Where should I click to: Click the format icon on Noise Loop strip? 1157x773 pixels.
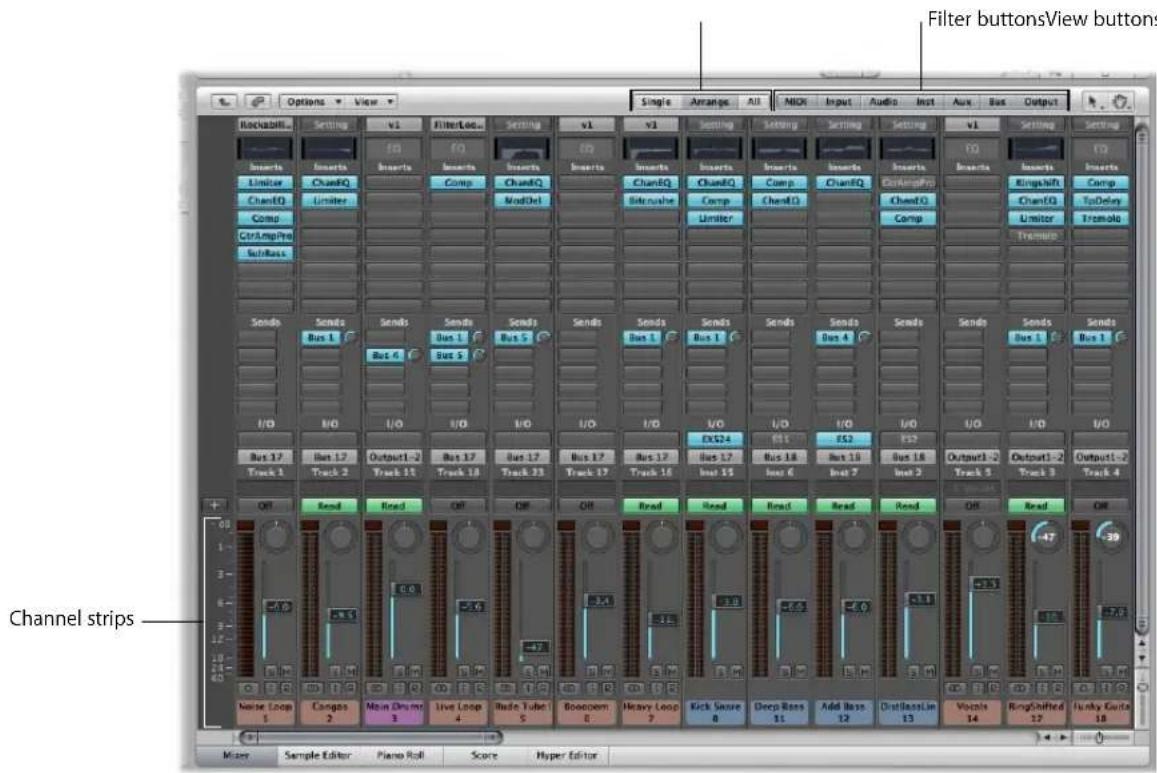248,688
